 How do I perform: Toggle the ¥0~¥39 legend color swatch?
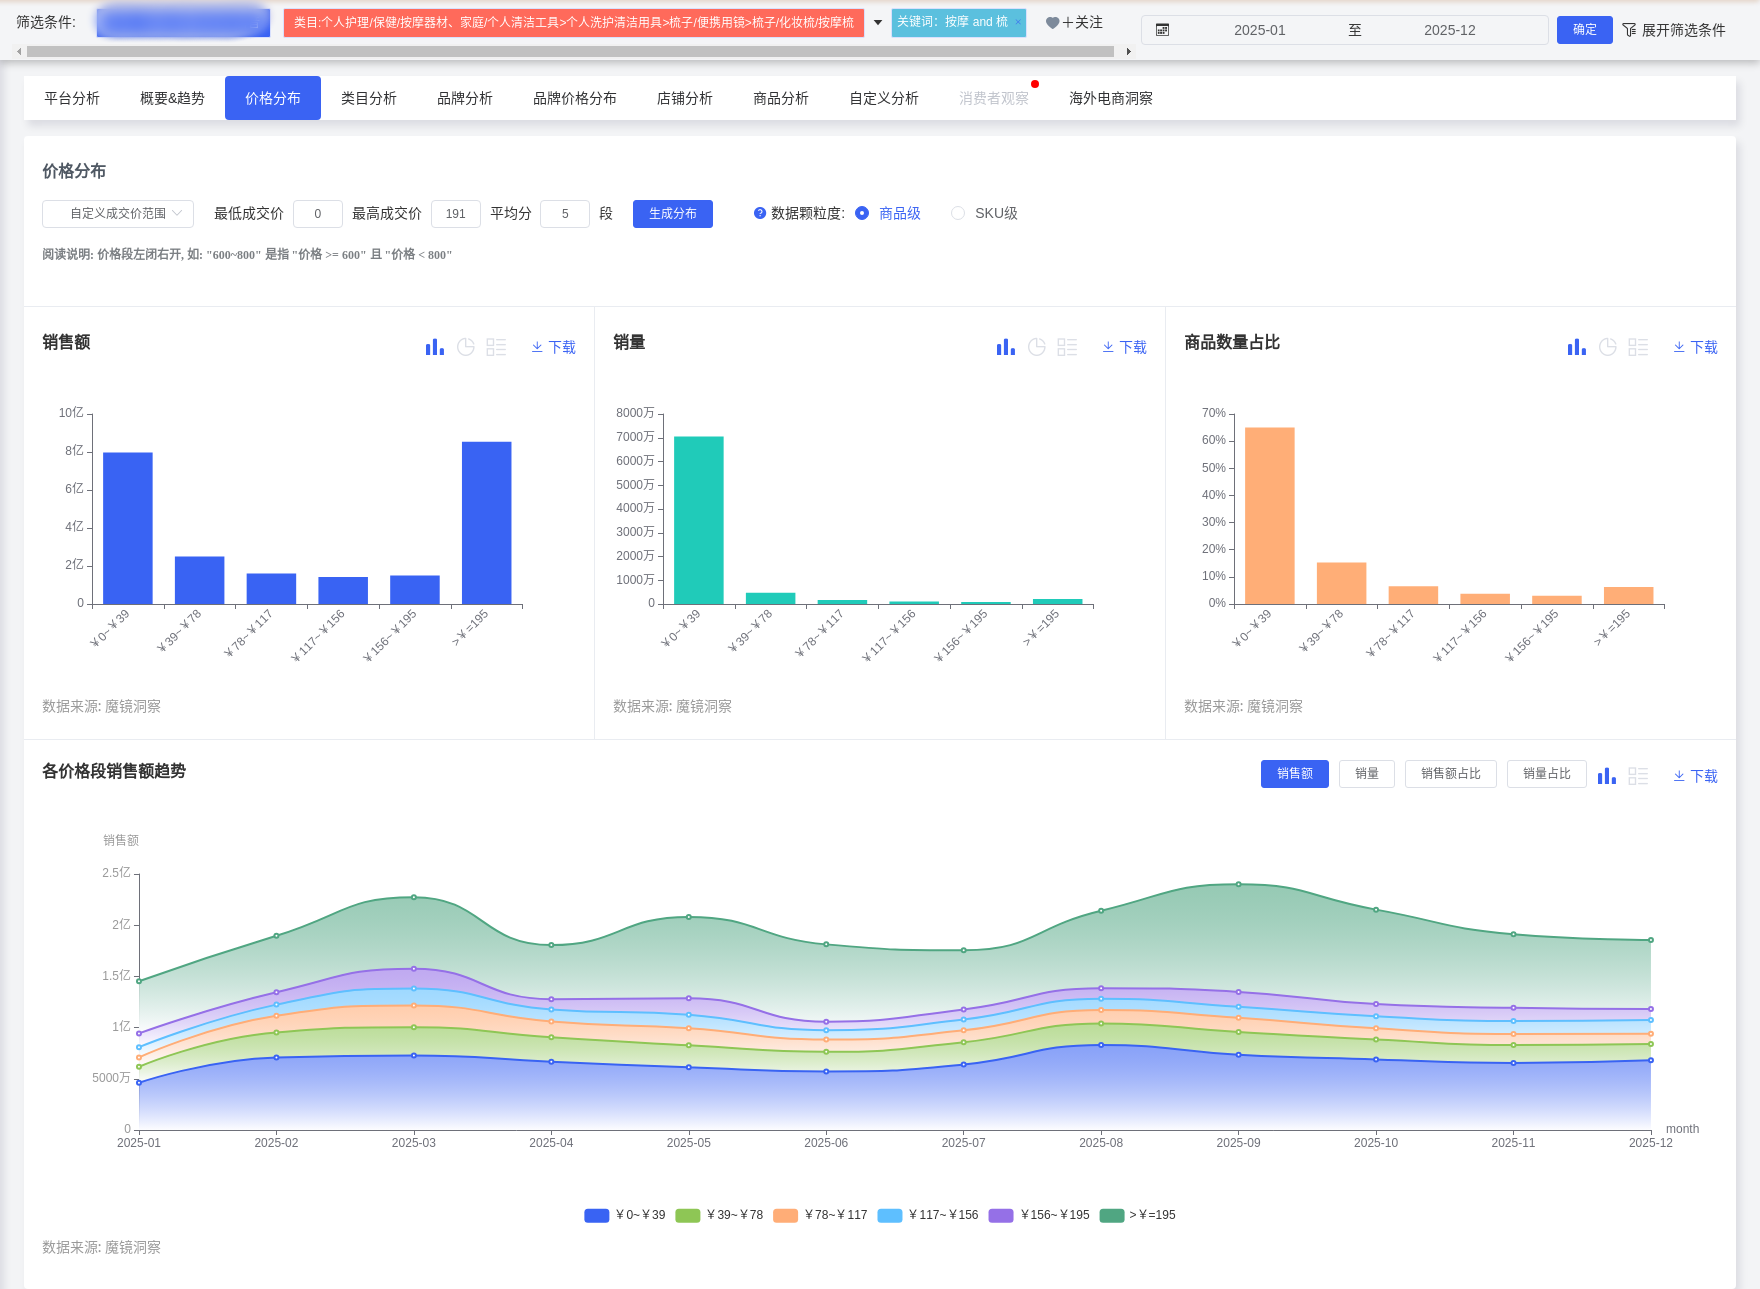tap(597, 1215)
